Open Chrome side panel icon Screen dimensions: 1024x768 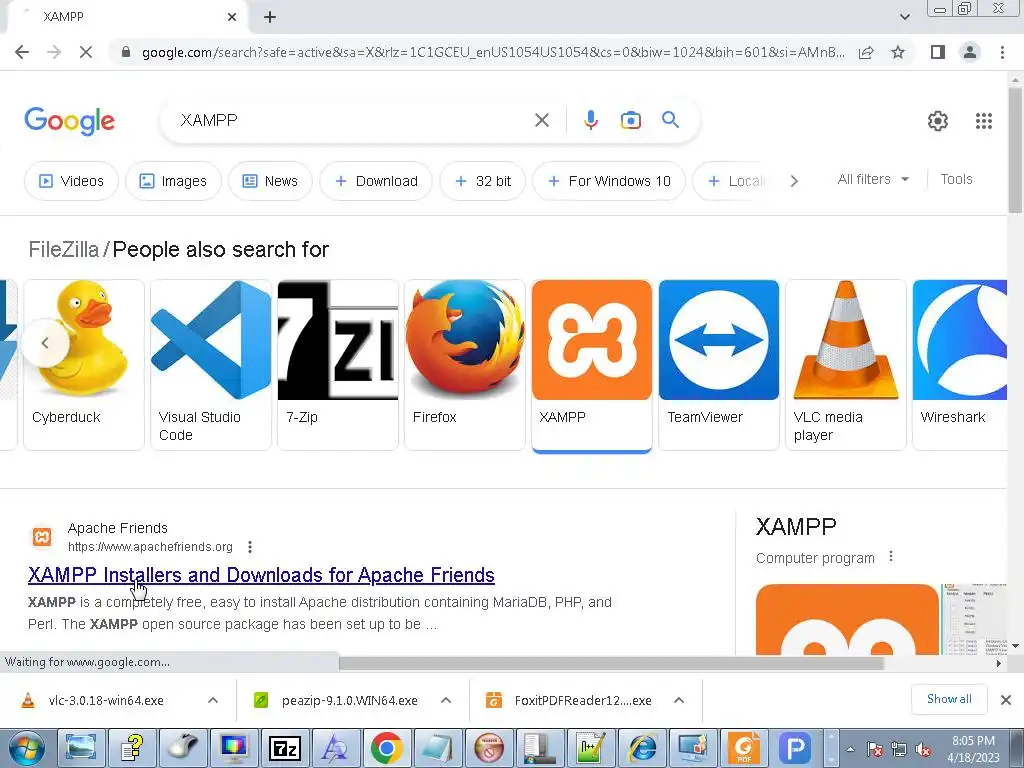938,52
